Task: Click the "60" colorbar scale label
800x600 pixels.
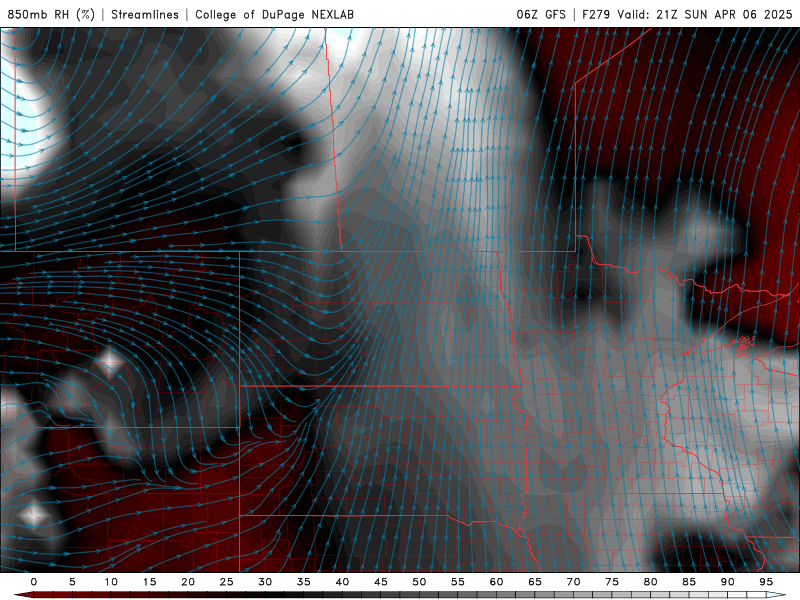Action: coord(496,582)
